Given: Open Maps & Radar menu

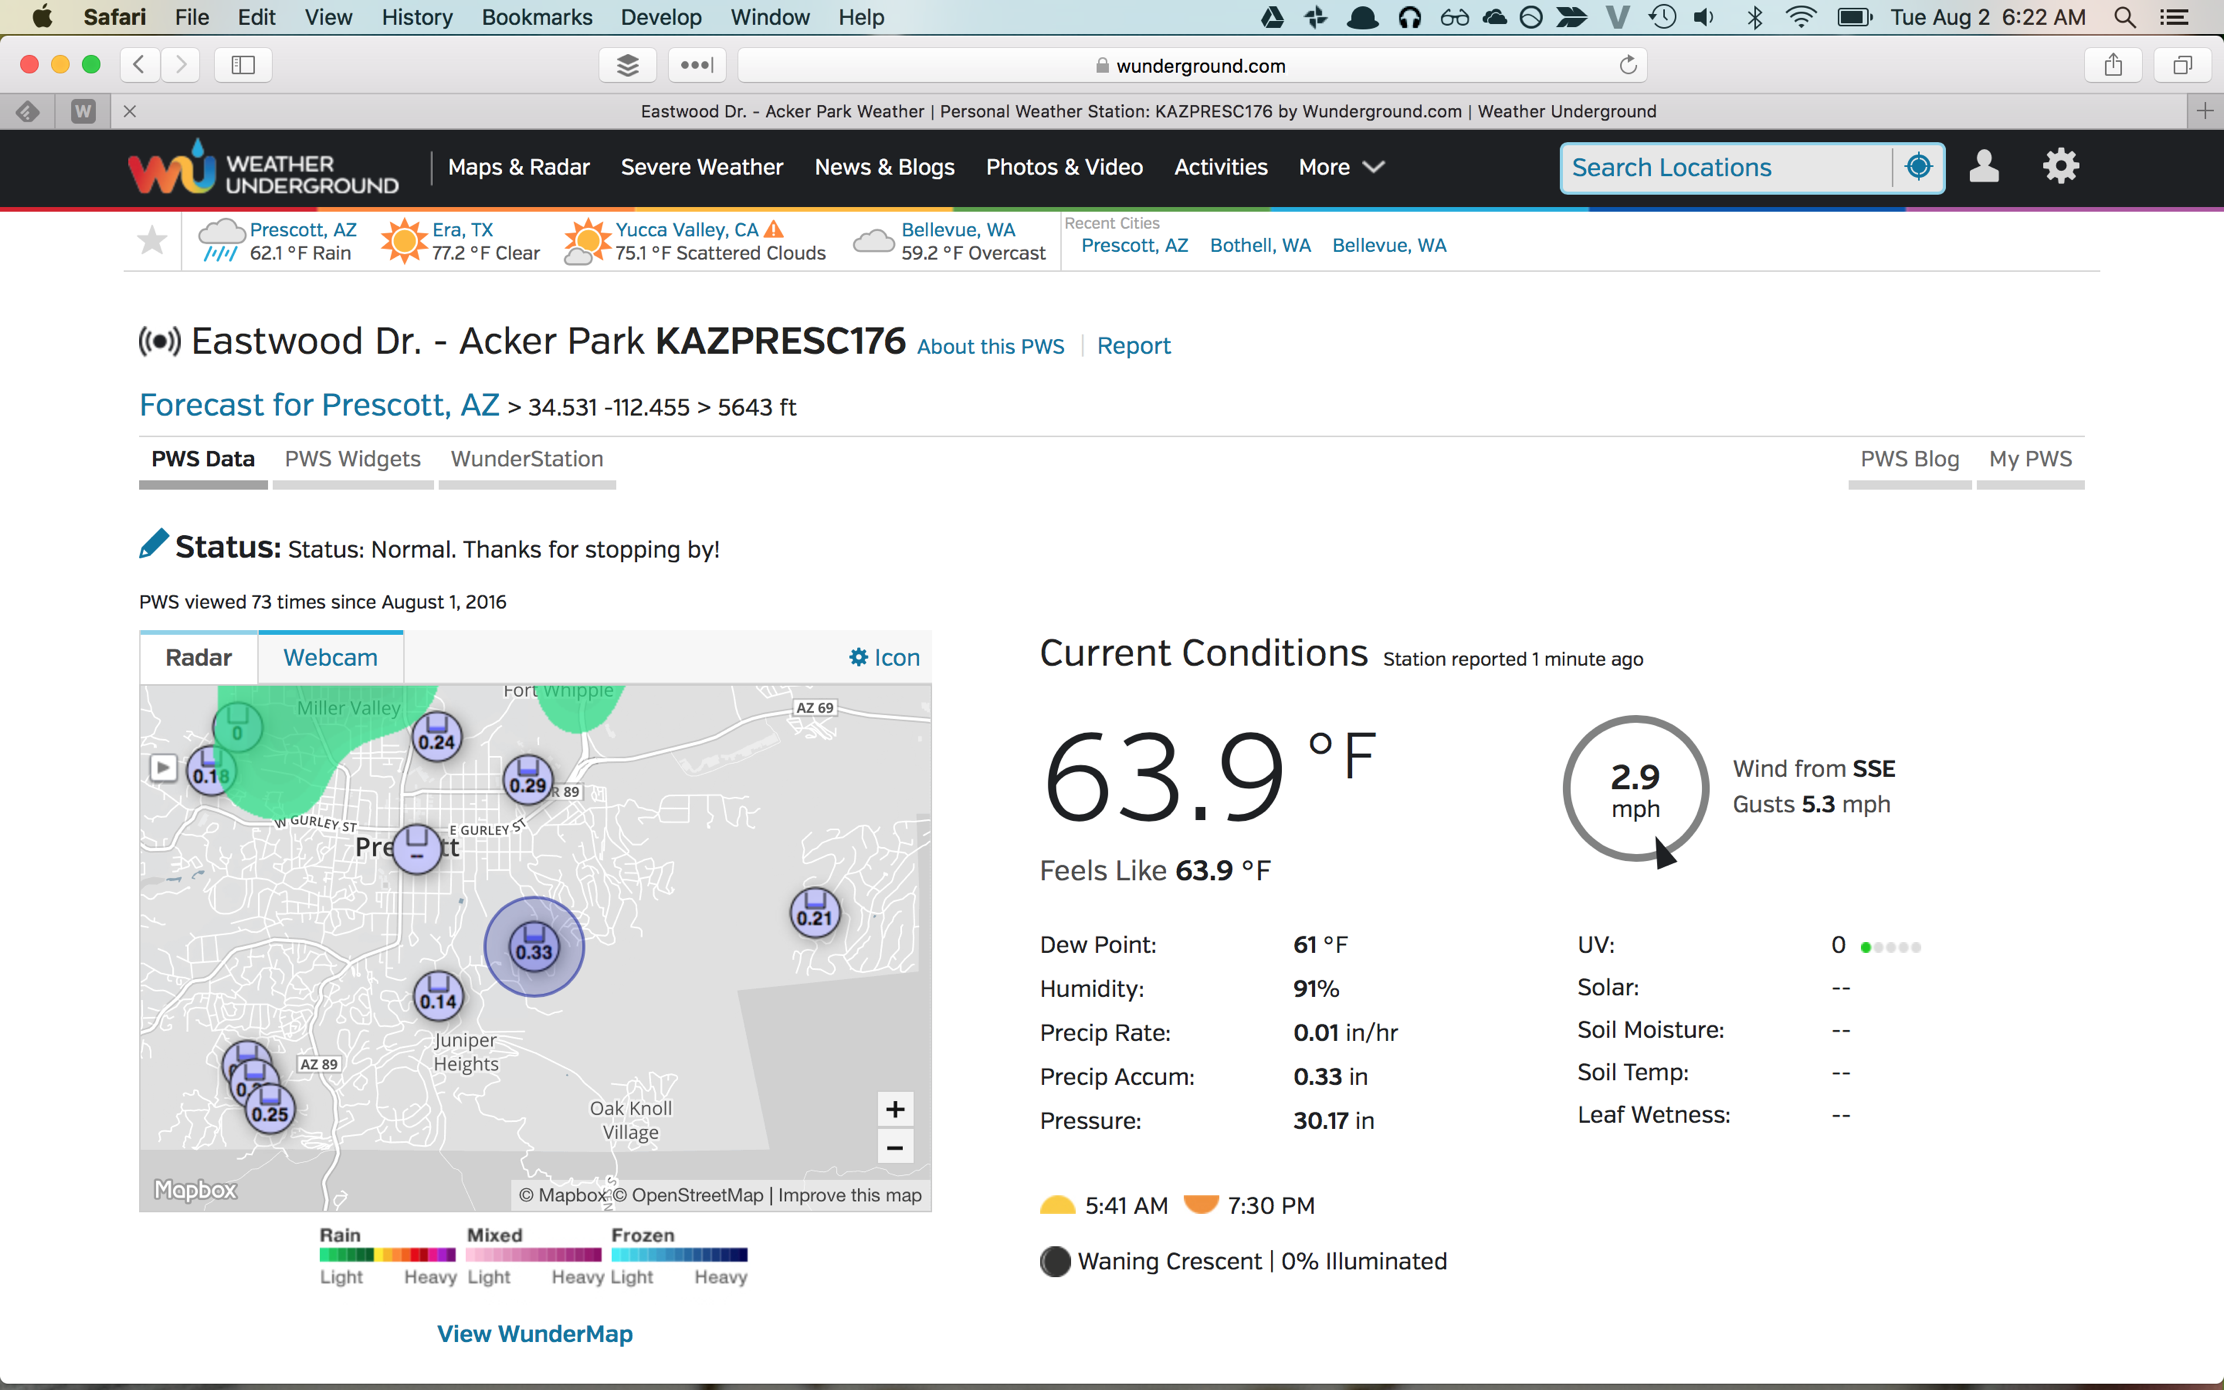Looking at the screenshot, I should [x=518, y=167].
